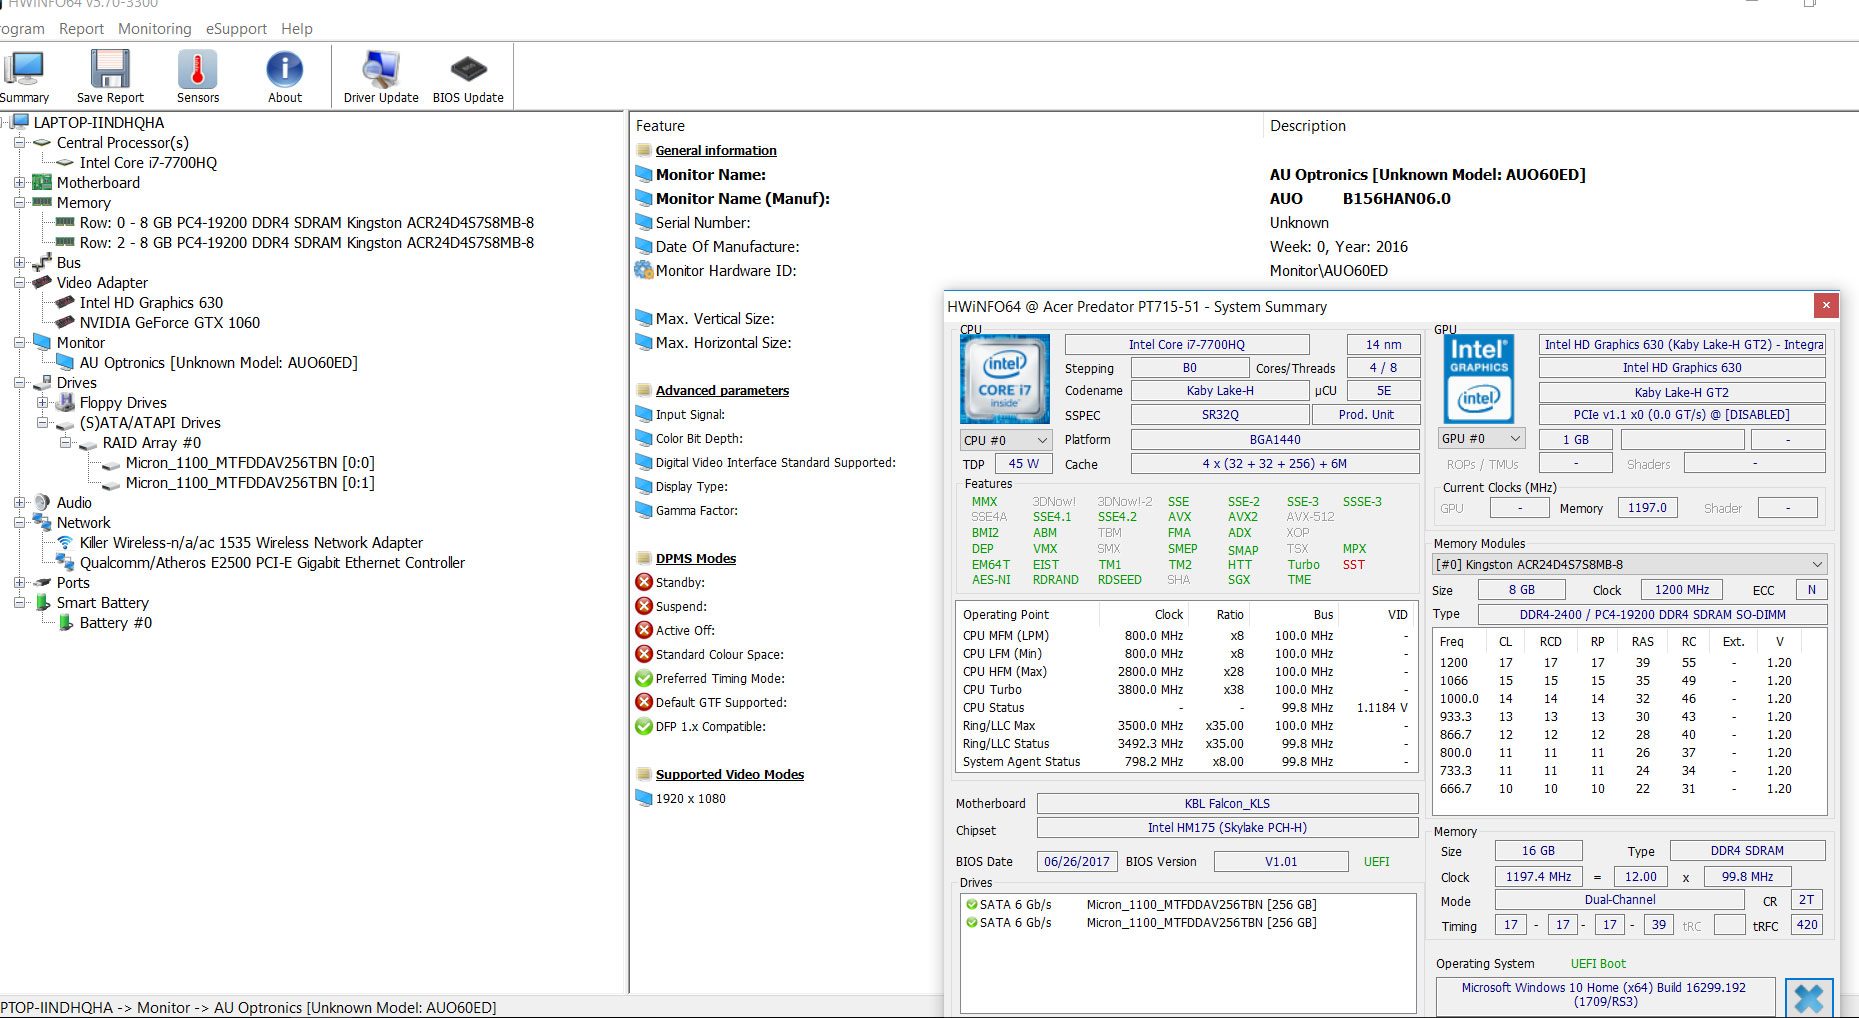1859x1018 pixels.
Task: Expand the Ports tree node
Action: click(19, 582)
